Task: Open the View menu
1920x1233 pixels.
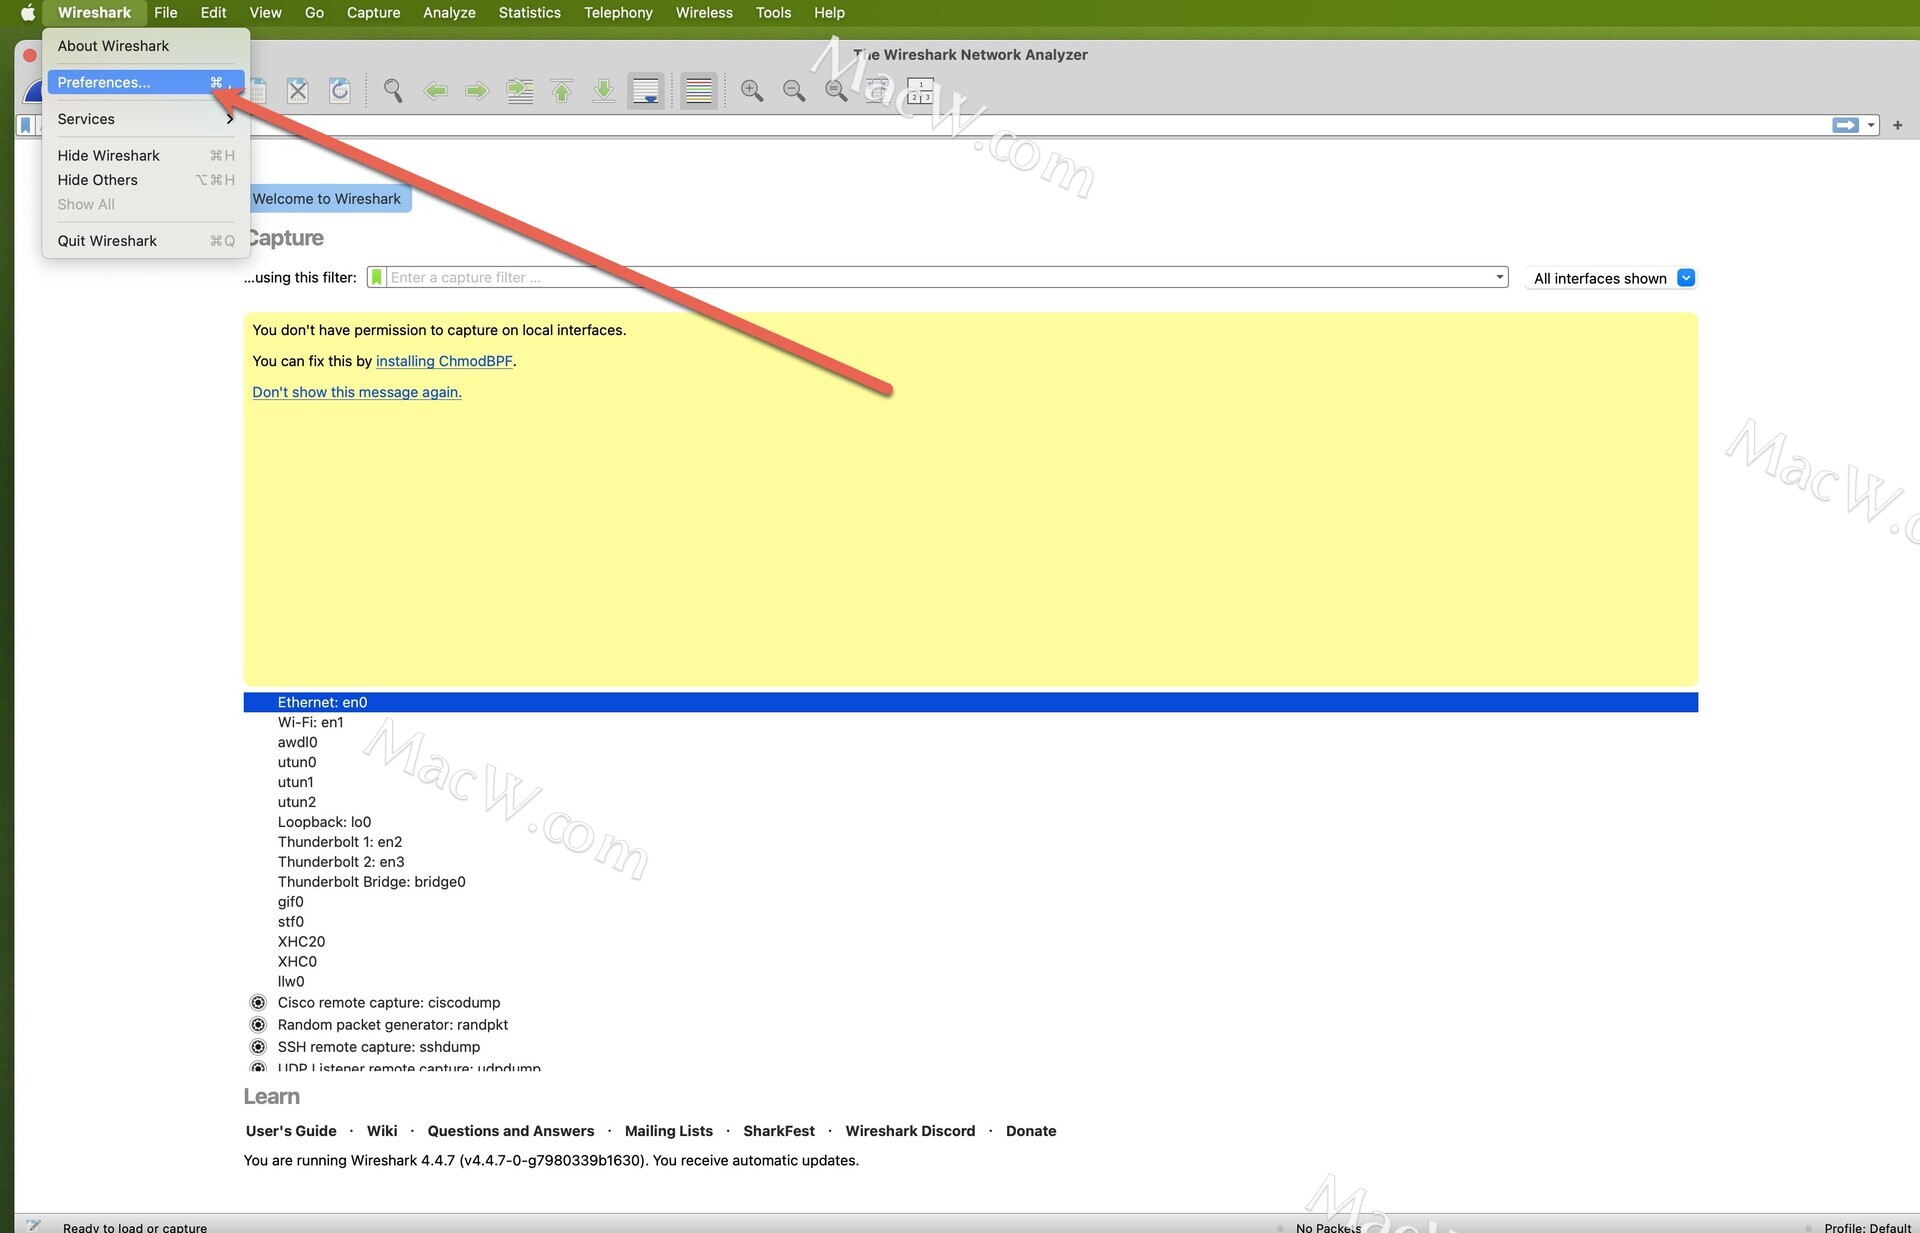Action: pyautogui.click(x=265, y=13)
